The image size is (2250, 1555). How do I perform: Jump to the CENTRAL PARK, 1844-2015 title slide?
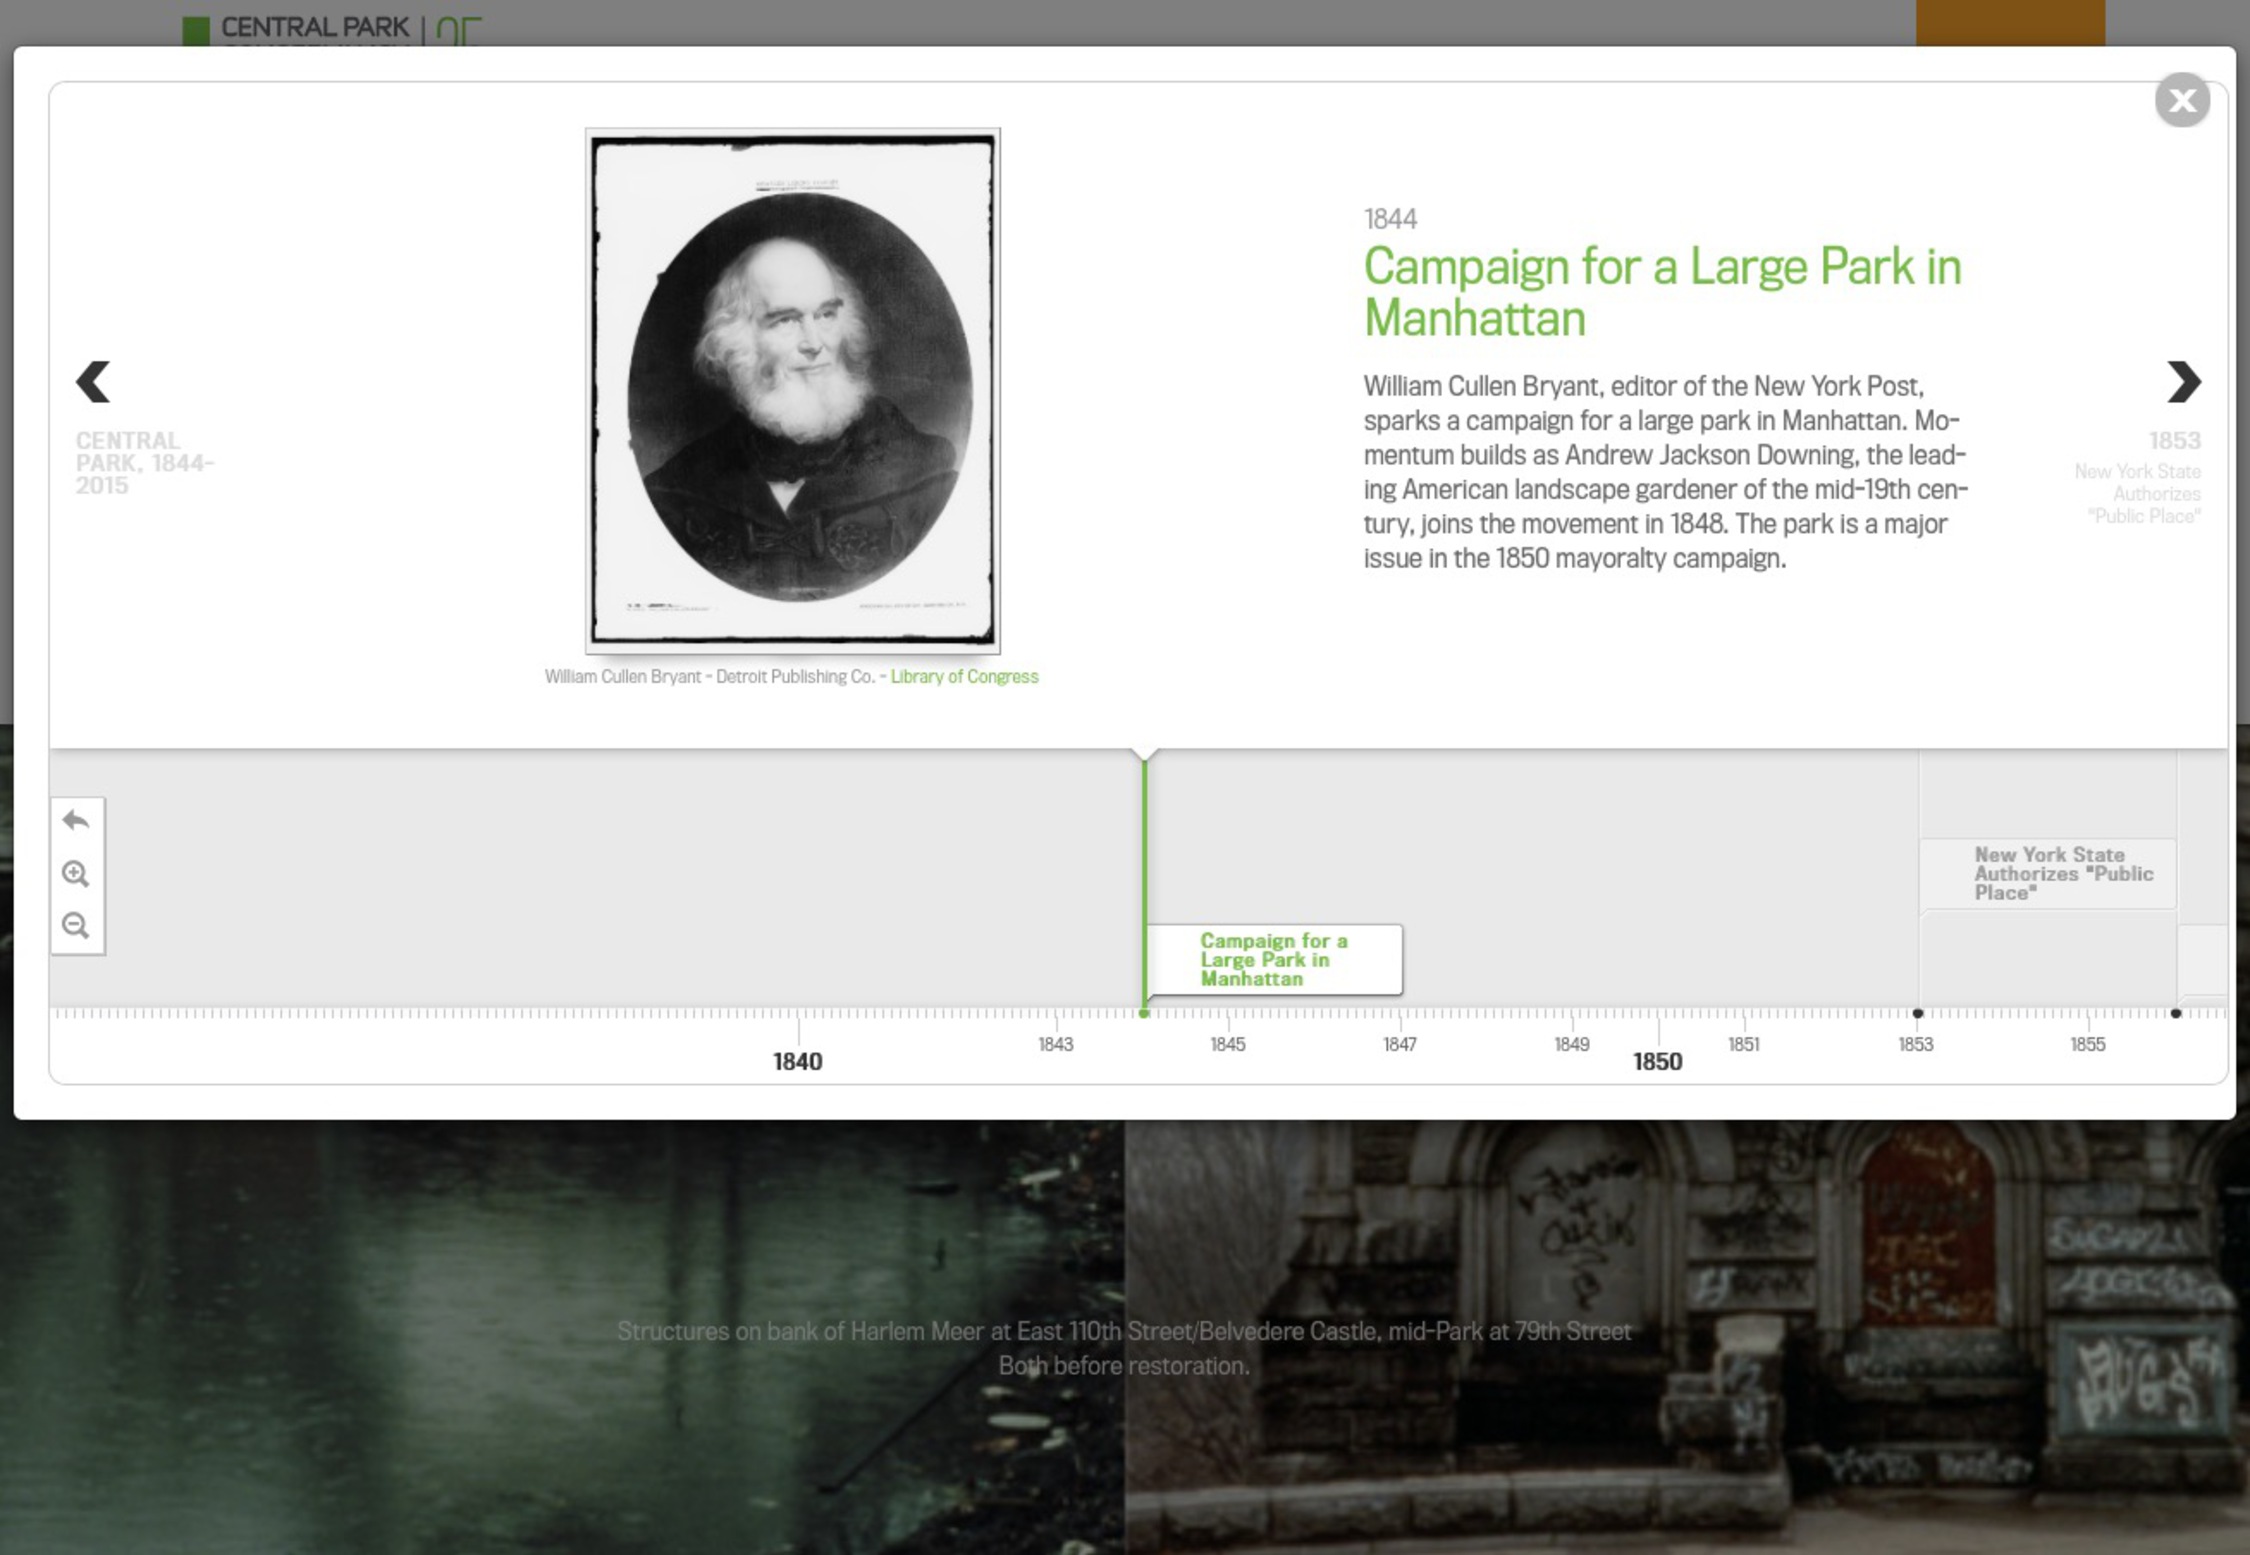point(144,462)
